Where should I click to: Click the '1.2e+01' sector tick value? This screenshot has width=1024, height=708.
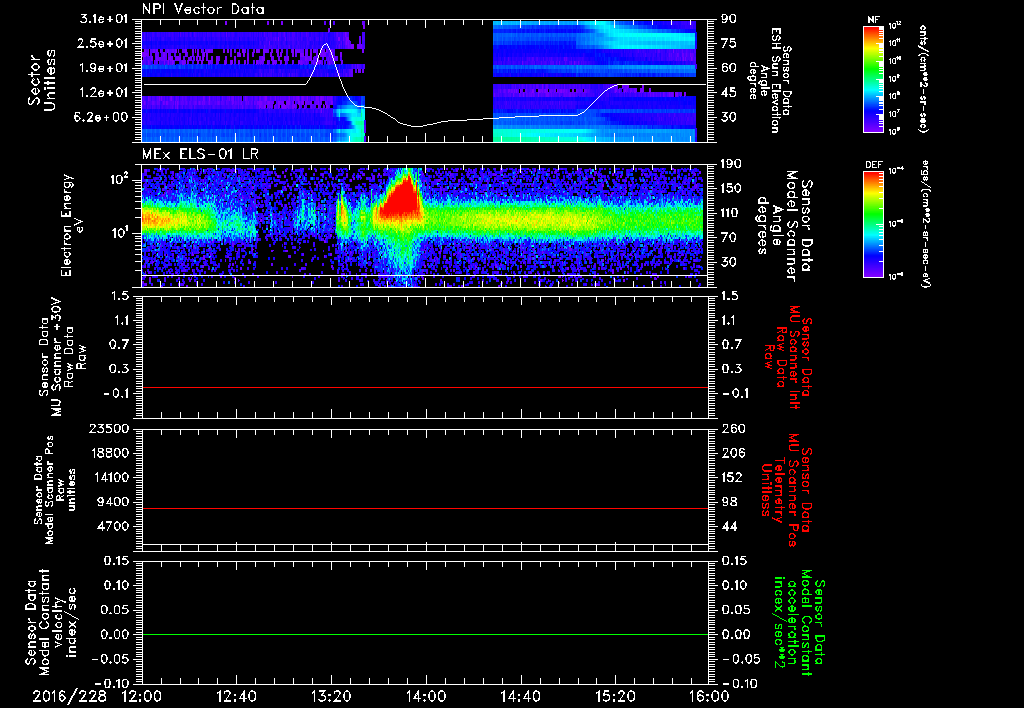104,92
